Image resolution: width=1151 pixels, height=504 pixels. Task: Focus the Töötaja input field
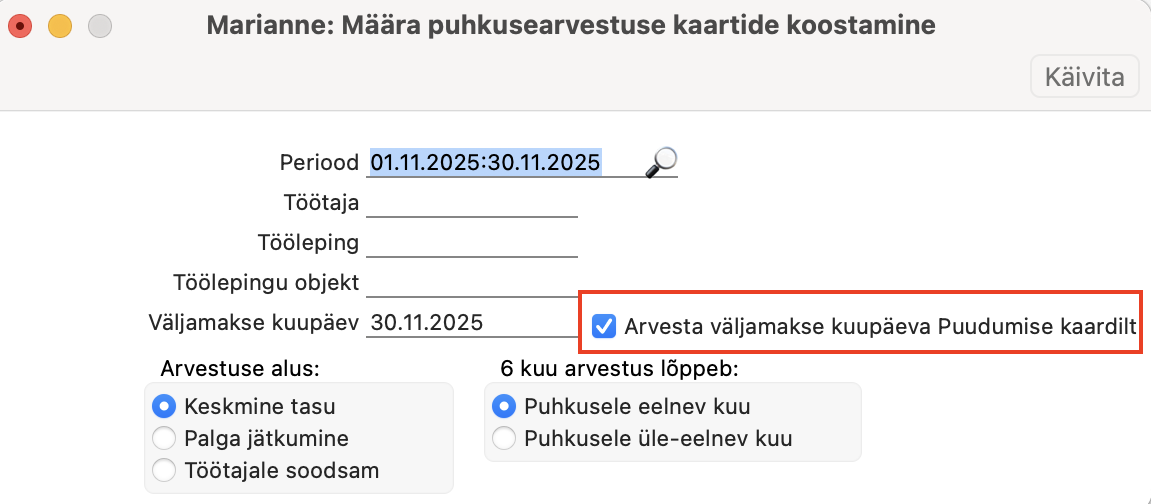472,203
